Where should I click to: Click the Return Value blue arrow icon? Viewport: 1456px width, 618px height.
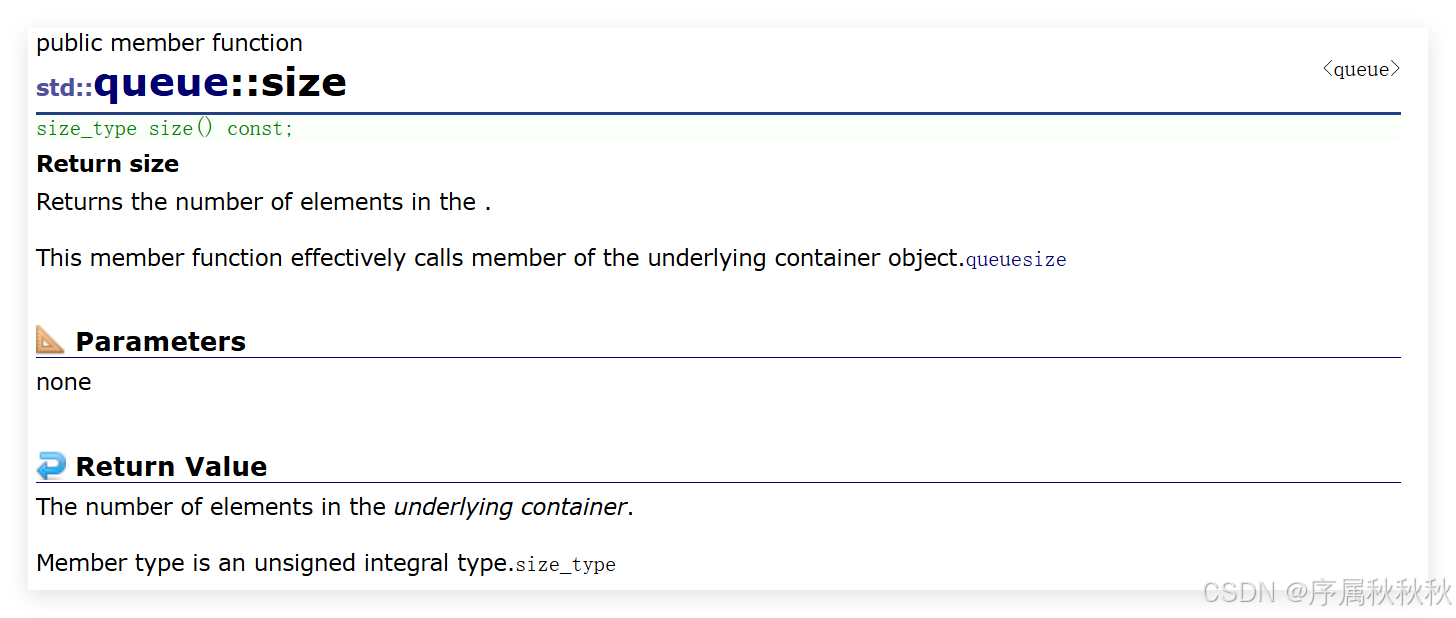point(51,465)
